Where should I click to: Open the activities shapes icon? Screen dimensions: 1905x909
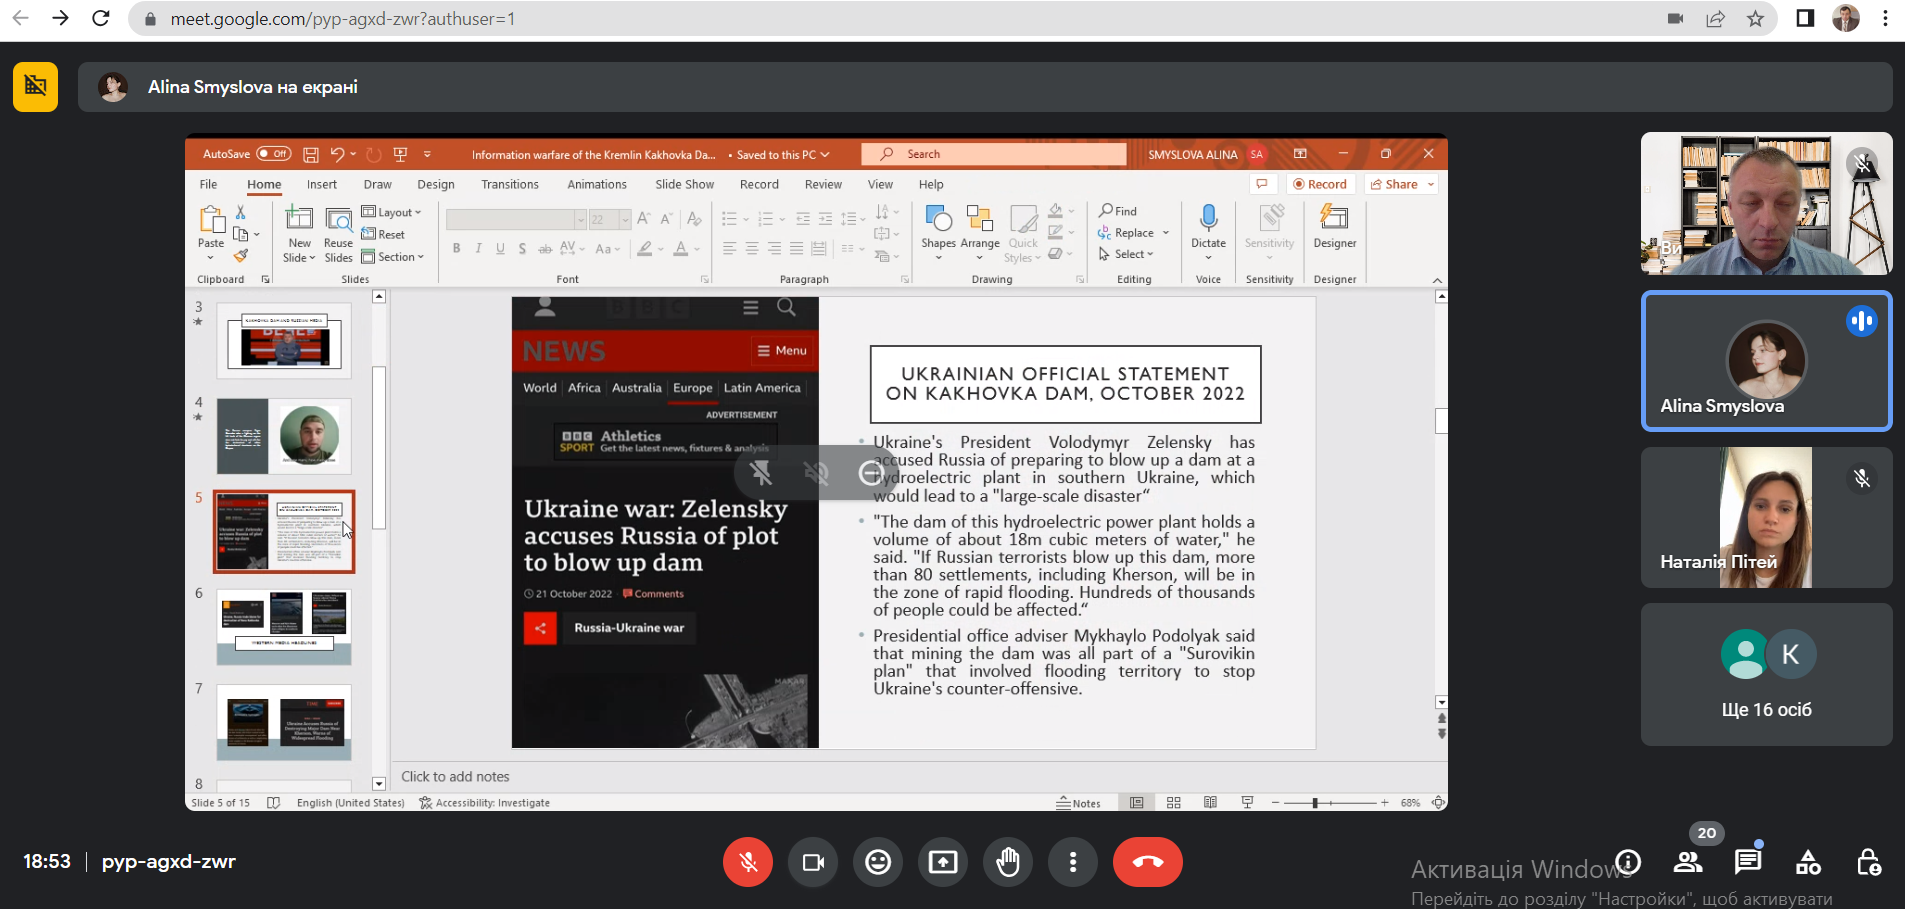click(x=1808, y=862)
